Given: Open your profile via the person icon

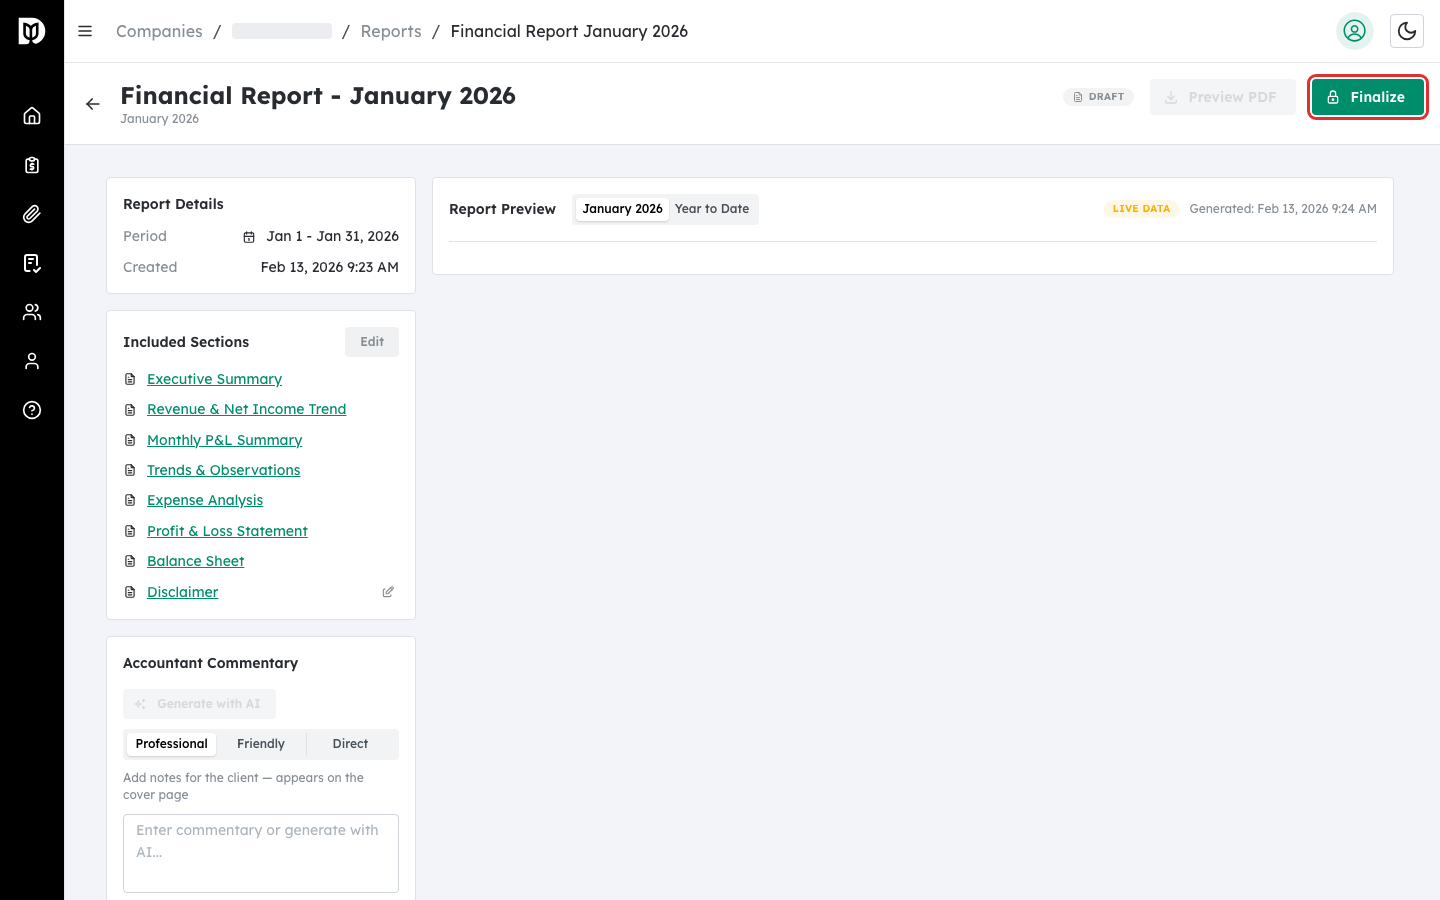Looking at the screenshot, I should (32, 360).
